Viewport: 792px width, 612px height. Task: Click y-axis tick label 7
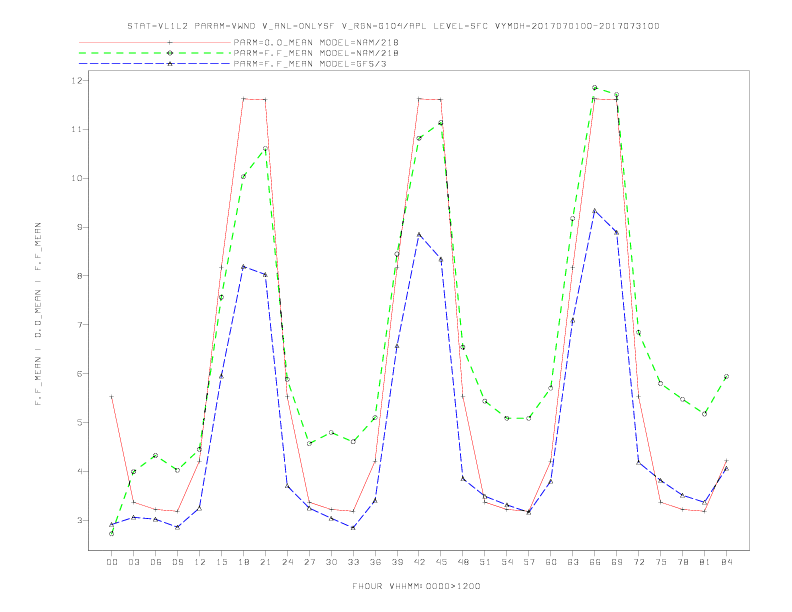[x=80, y=325]
